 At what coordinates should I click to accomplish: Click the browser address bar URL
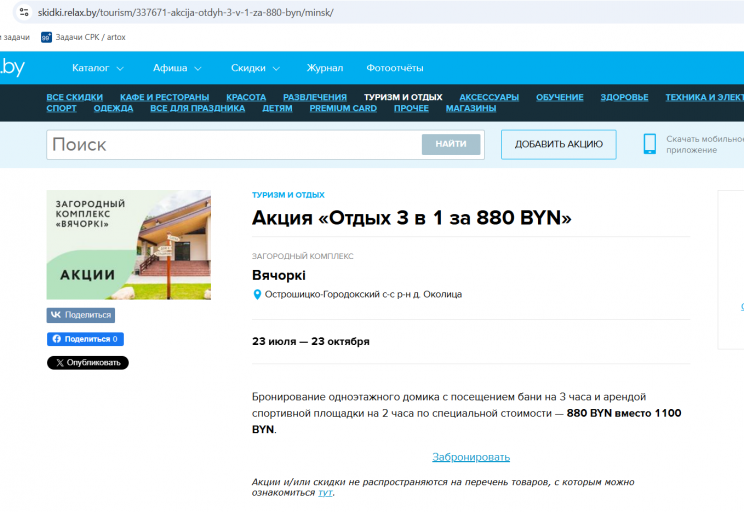(x=186, y=12)
